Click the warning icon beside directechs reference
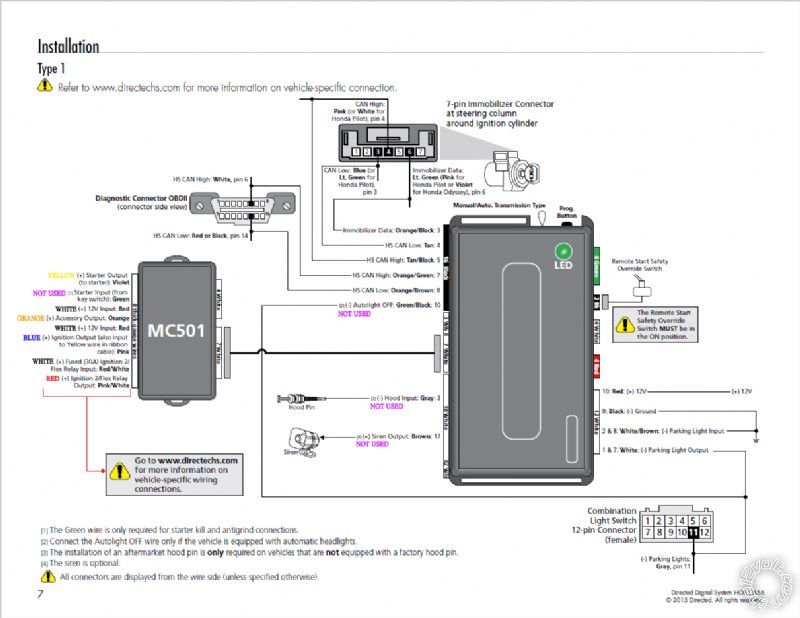Image resolution: width=800 pixels, height=618 pixels. pyautogui.click(x=45, y=85)
